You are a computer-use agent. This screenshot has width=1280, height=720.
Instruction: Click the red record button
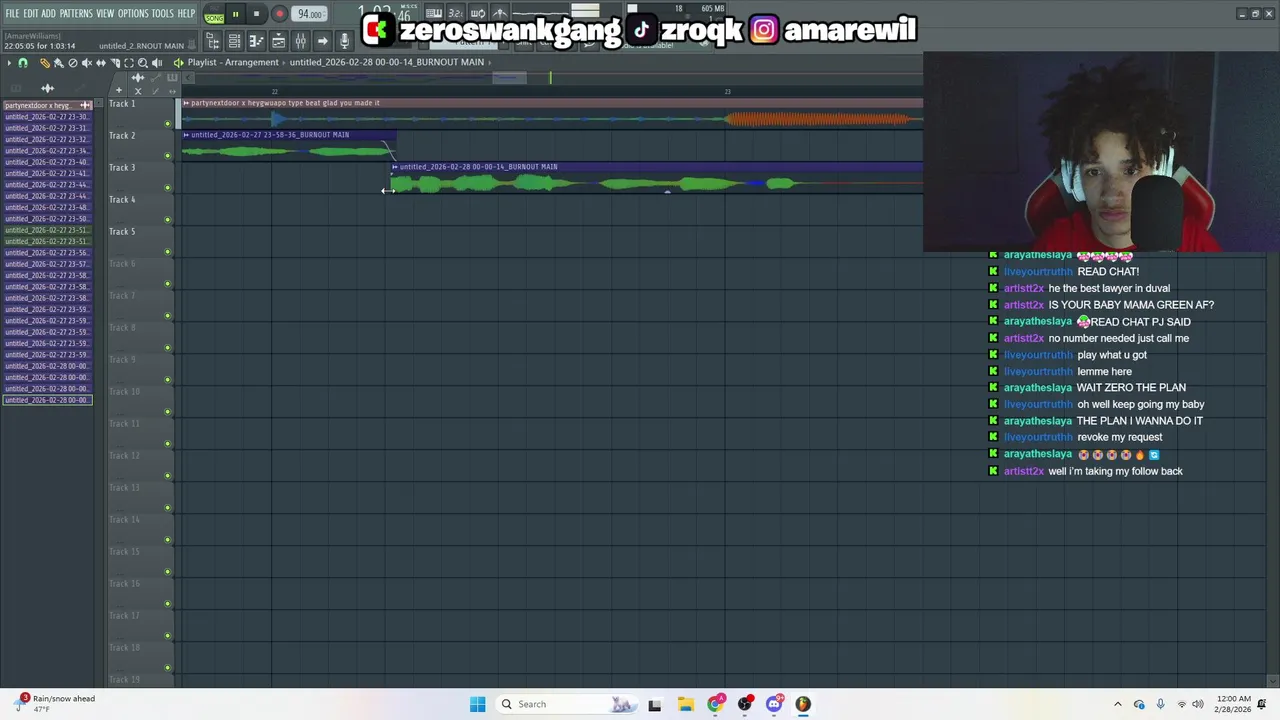coord(279,14)
